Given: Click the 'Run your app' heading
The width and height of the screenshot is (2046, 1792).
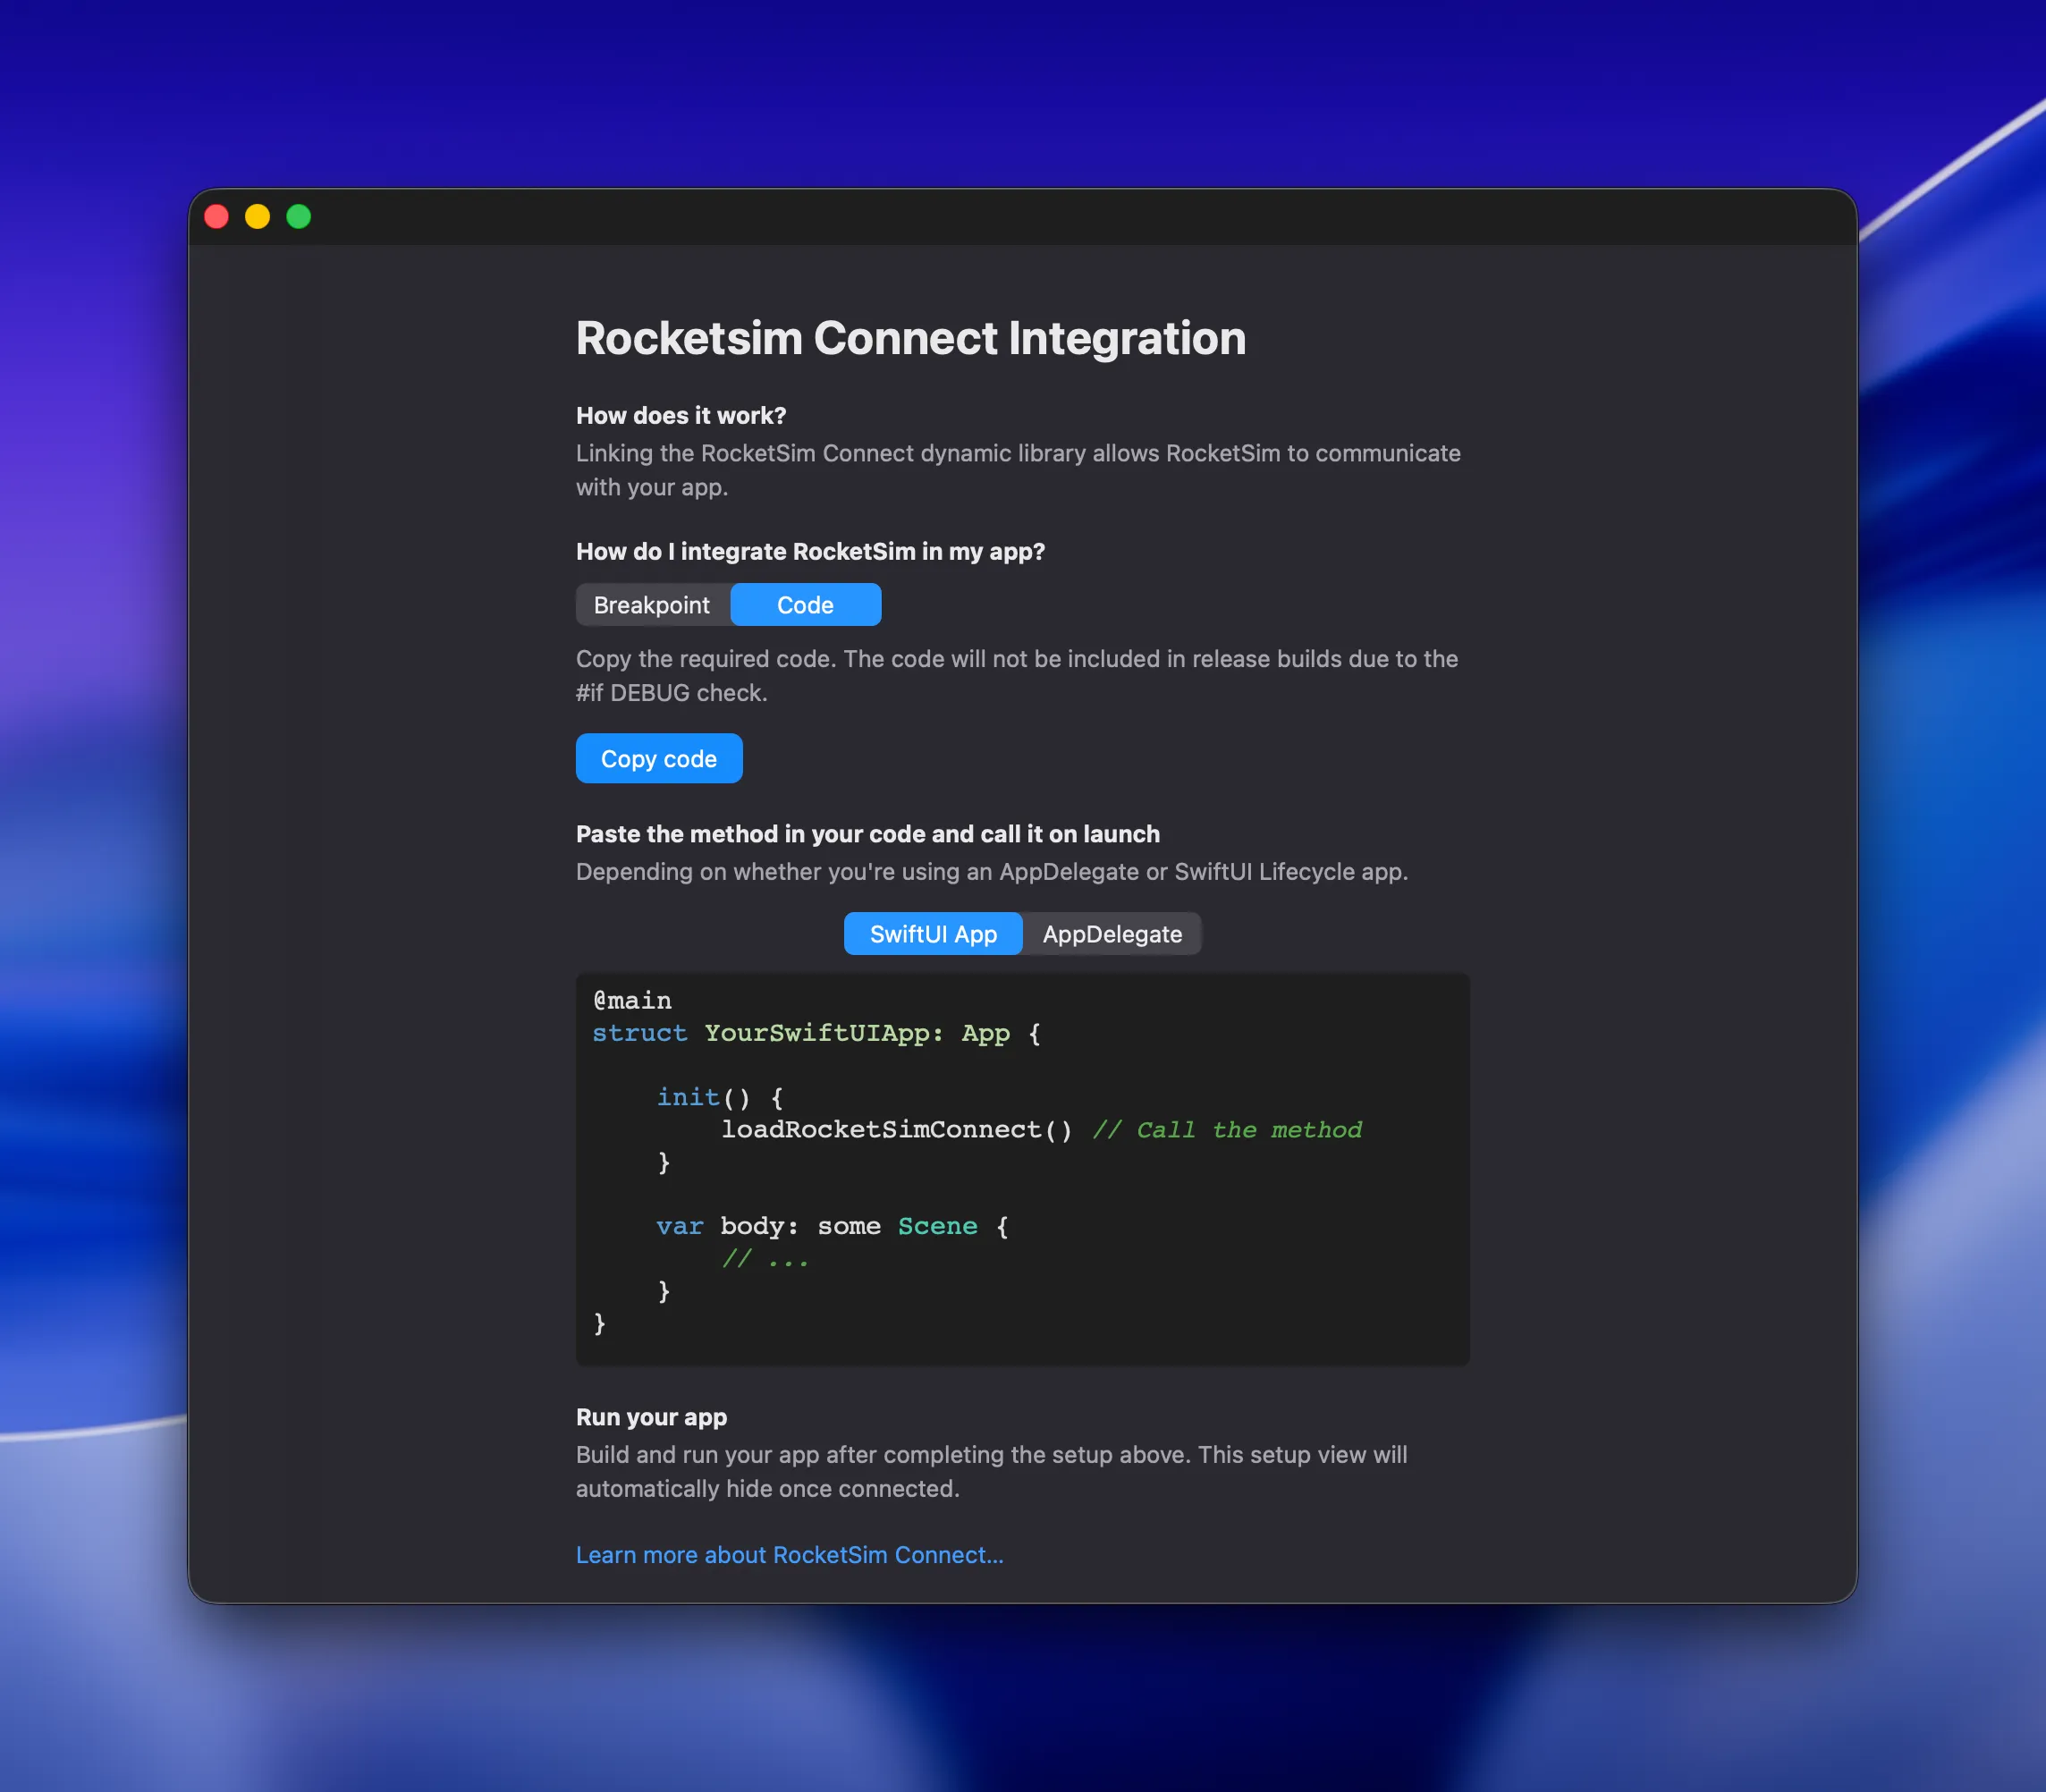Looking at the screenshot, I should [x=651, y=1417].
